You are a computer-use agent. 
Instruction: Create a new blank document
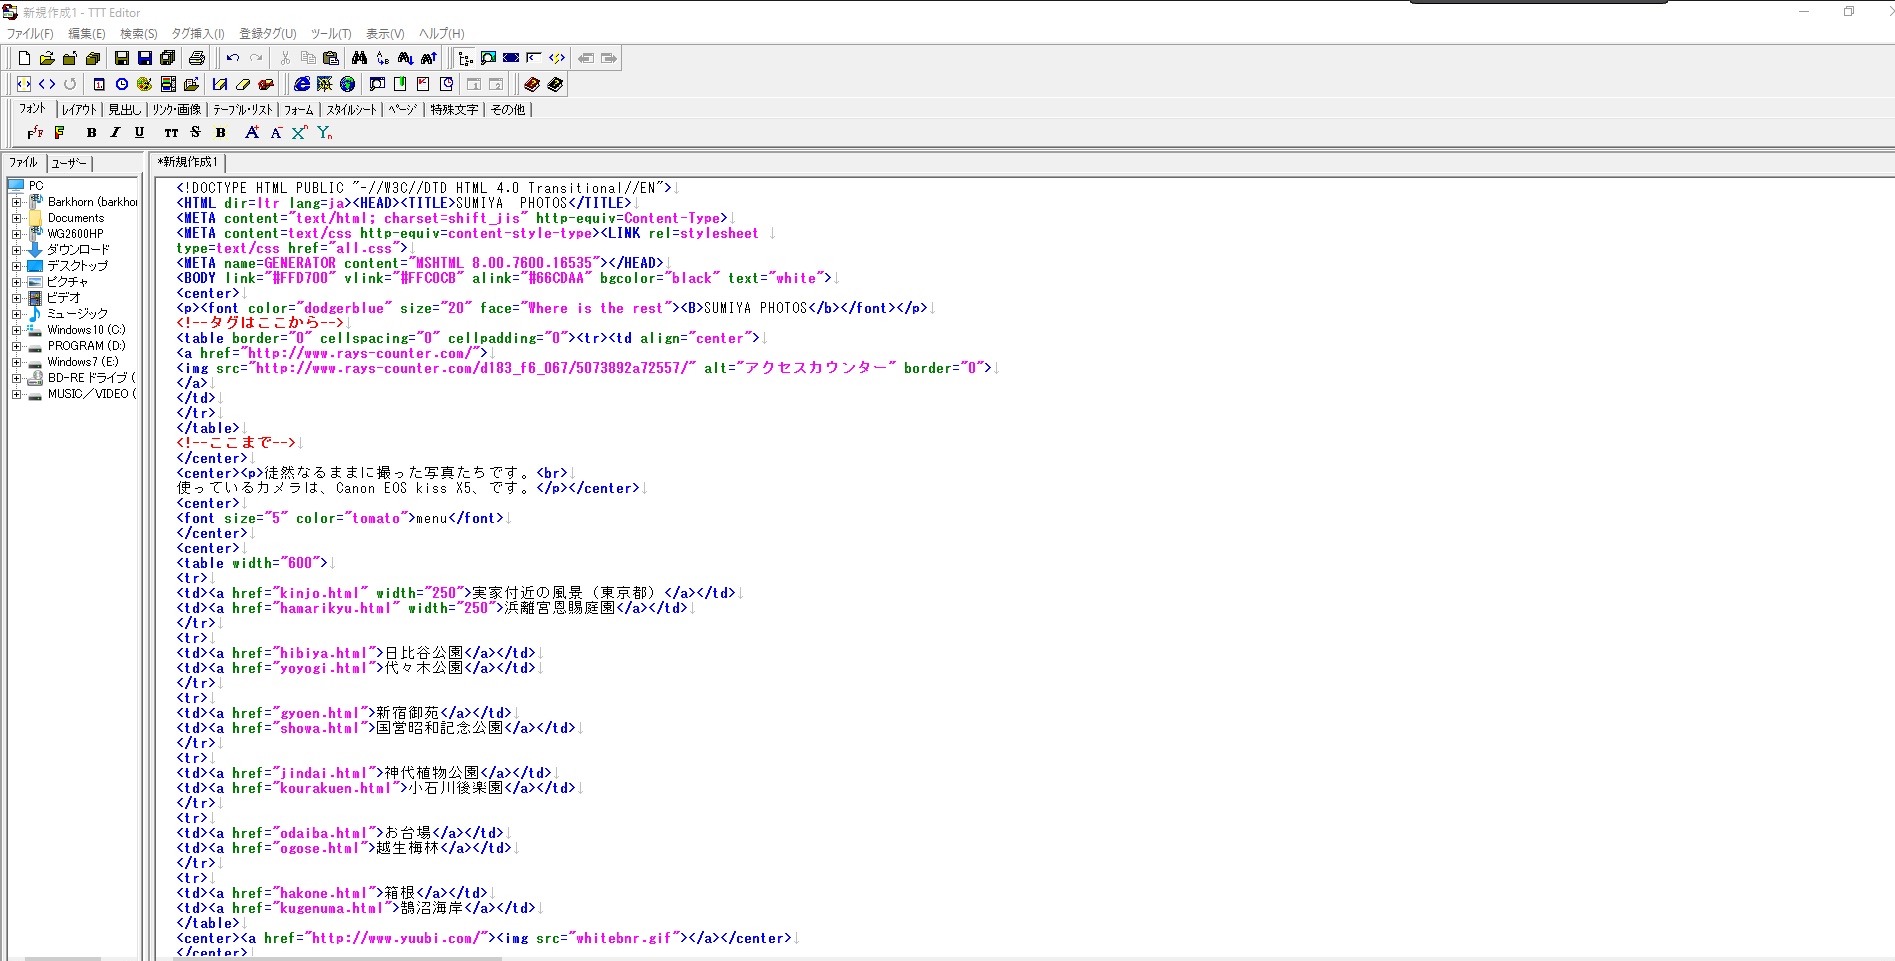point(24,58)
